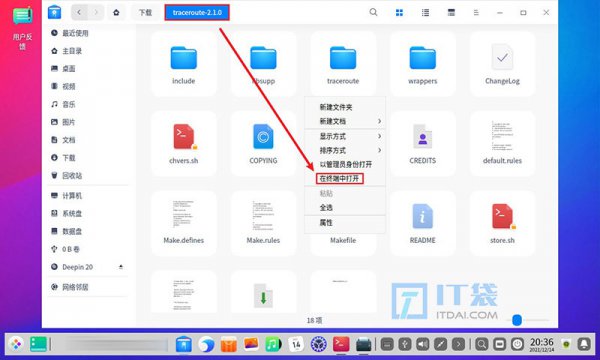Click the traceroute-2.1.0 breadcrumb

[x=197, y=13]
